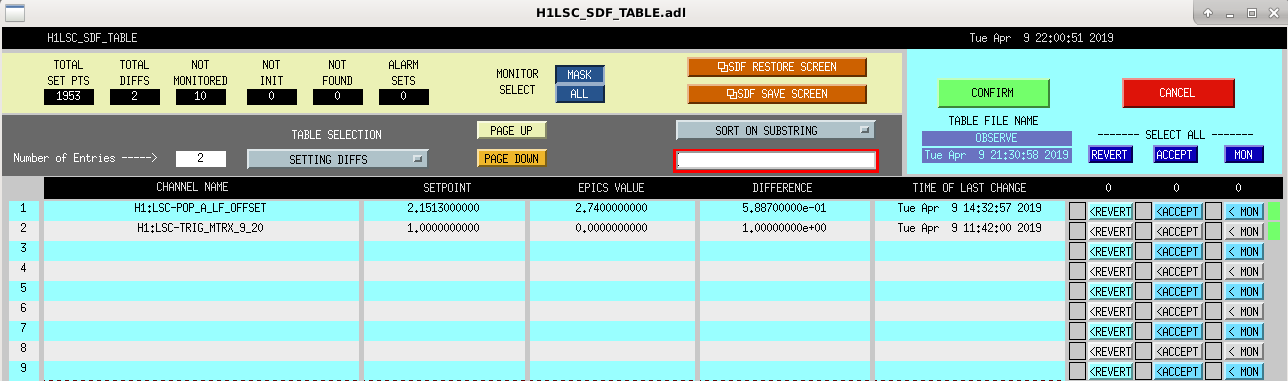Toggle the revert checkbox for row 1
Screen dimensions: 1288x381
1077,211
